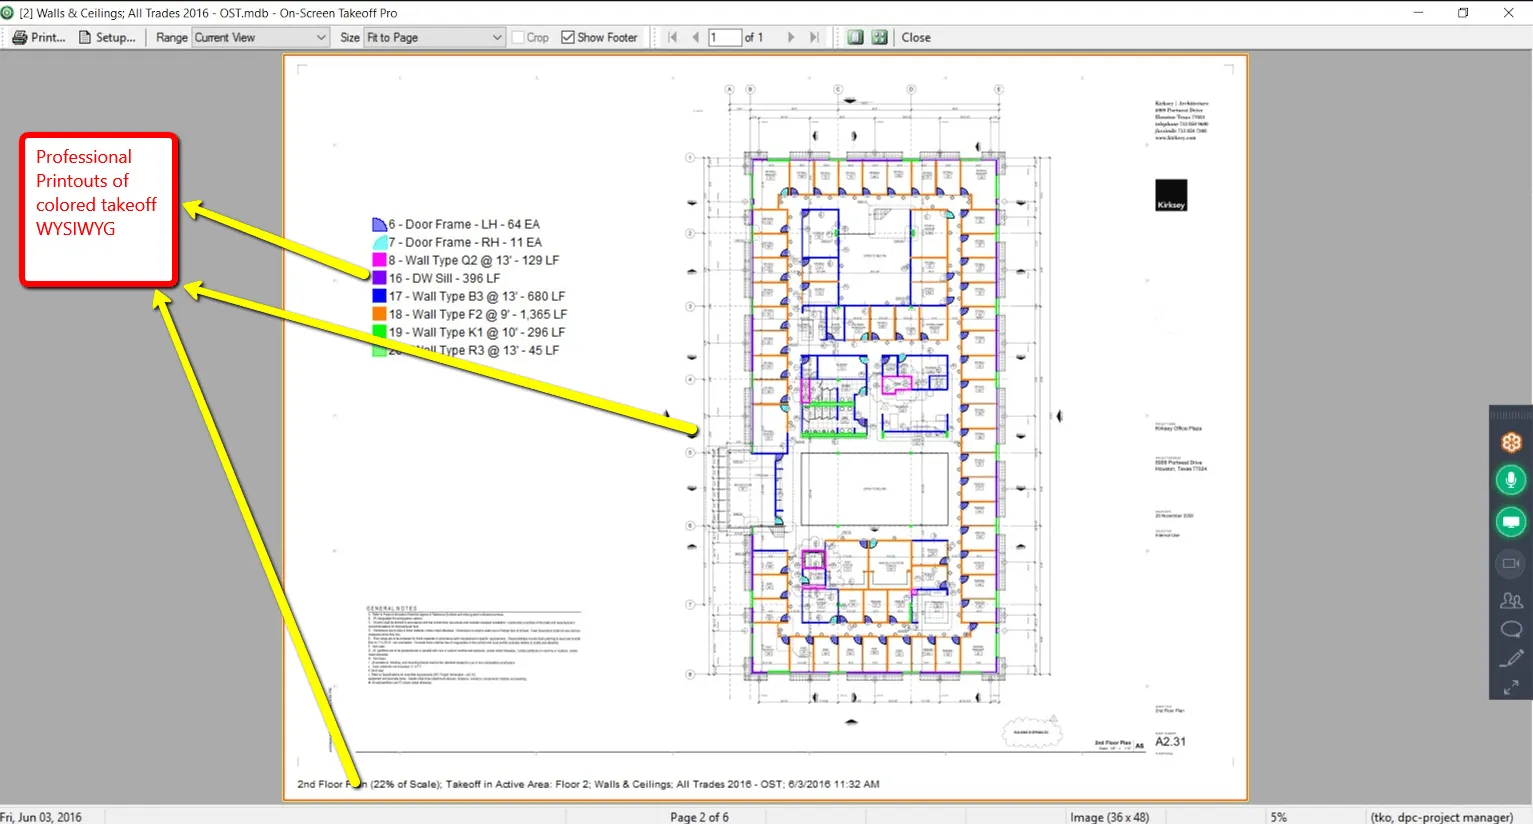Open the page Setup dialog
1533x824 pixels.
pos(107,37)
